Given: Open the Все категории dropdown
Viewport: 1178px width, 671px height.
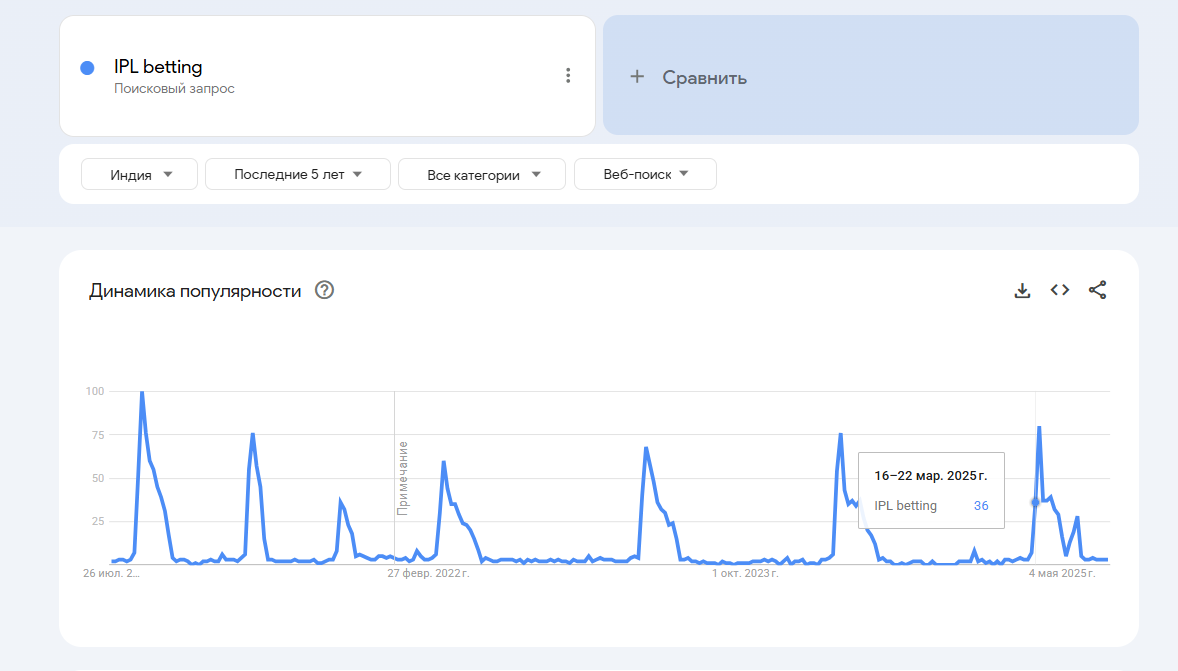Looking at the screenshot, I should point(482,174).
